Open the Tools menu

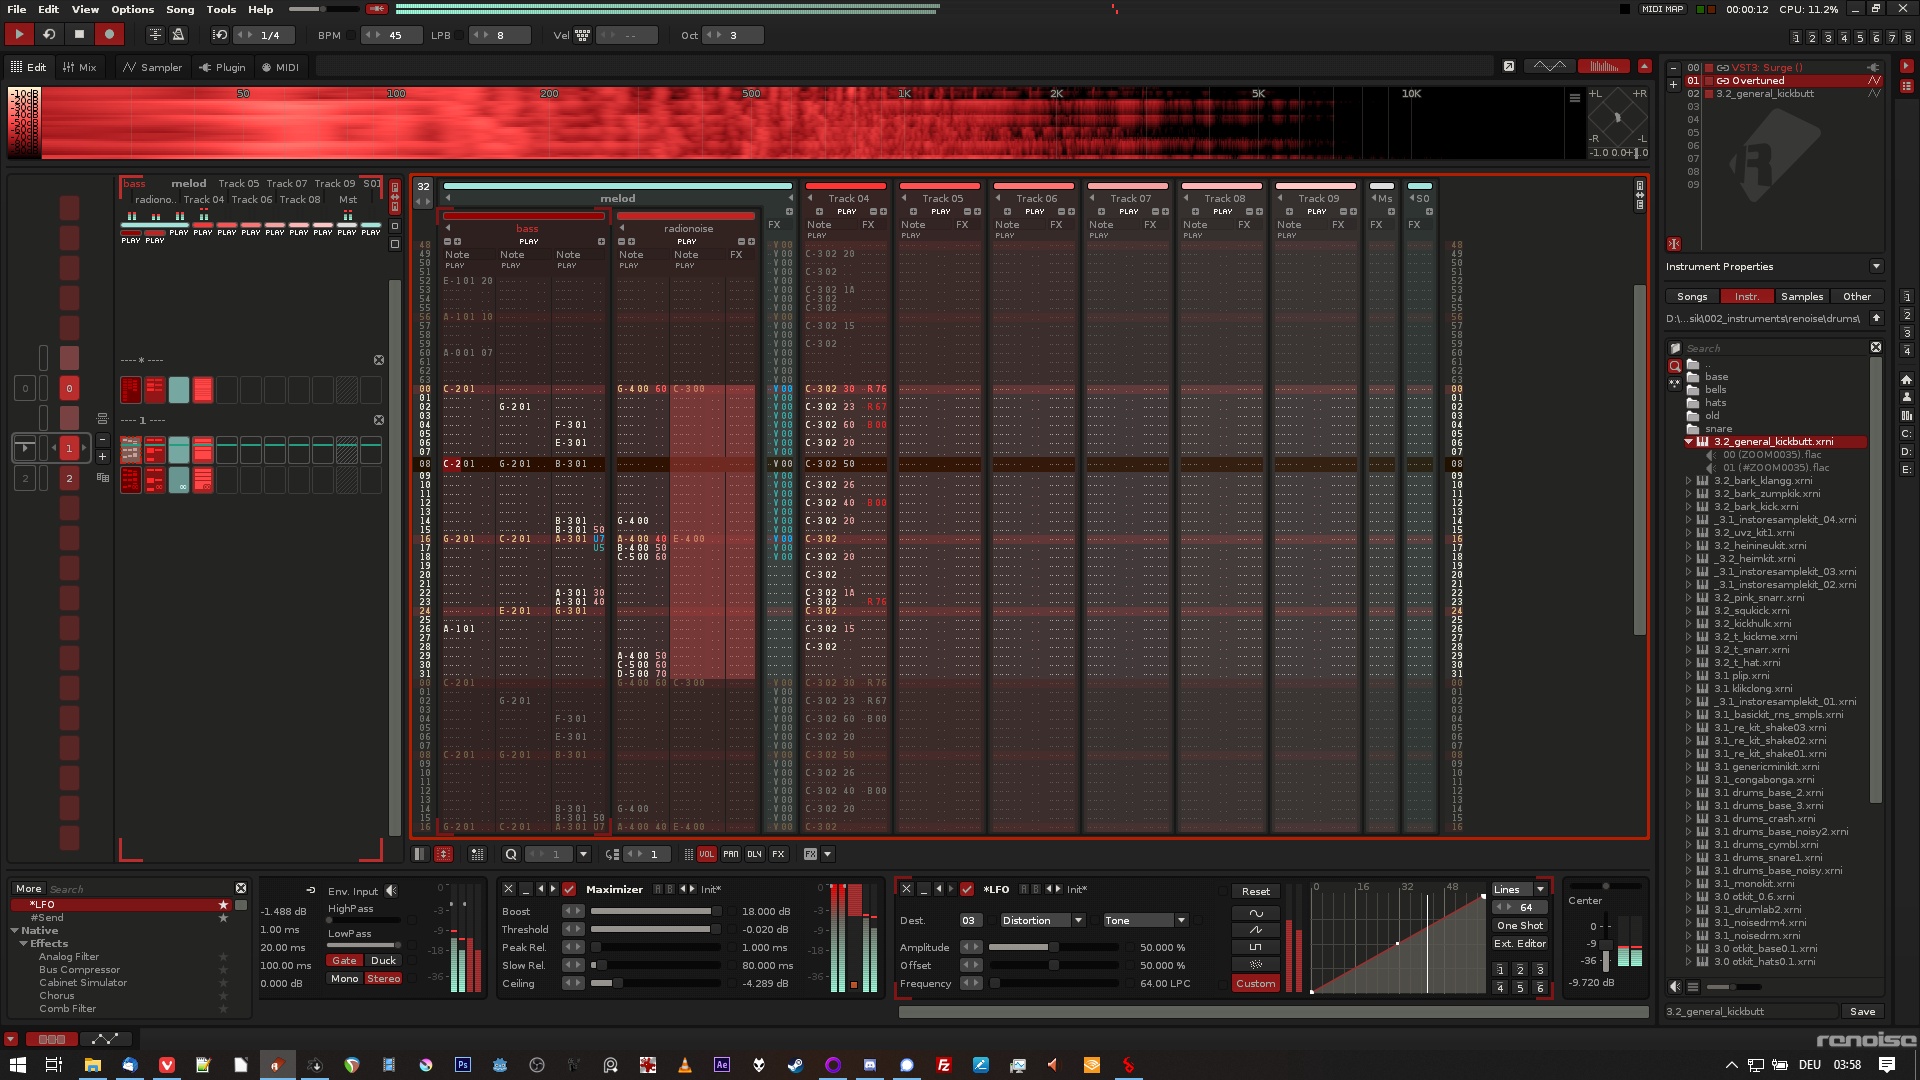pos(221,9)
